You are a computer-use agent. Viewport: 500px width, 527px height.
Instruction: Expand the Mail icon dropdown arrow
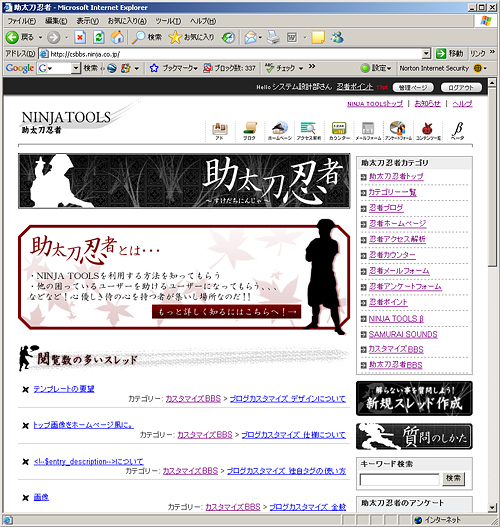260,37
